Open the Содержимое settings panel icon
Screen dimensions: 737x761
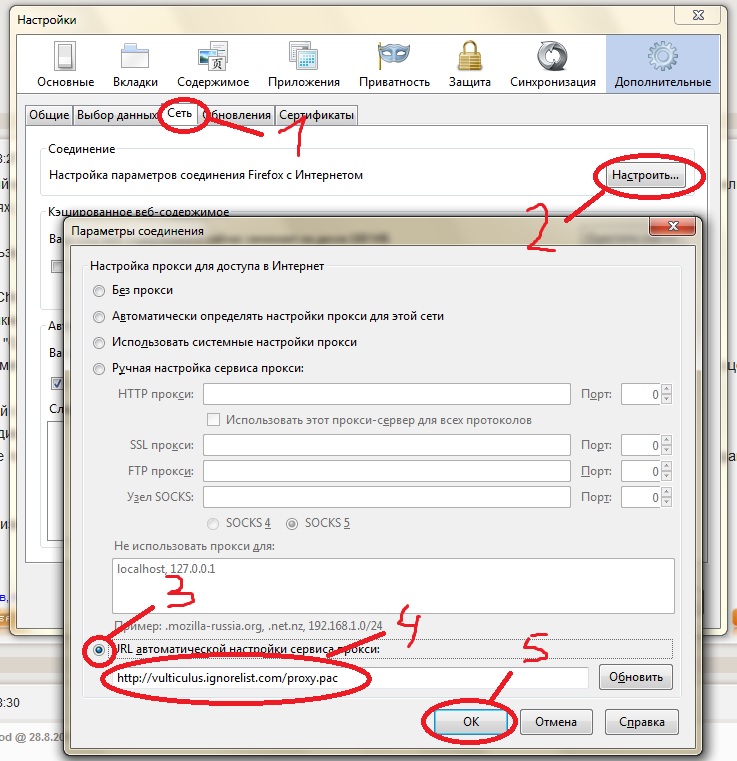coord(213,58)
